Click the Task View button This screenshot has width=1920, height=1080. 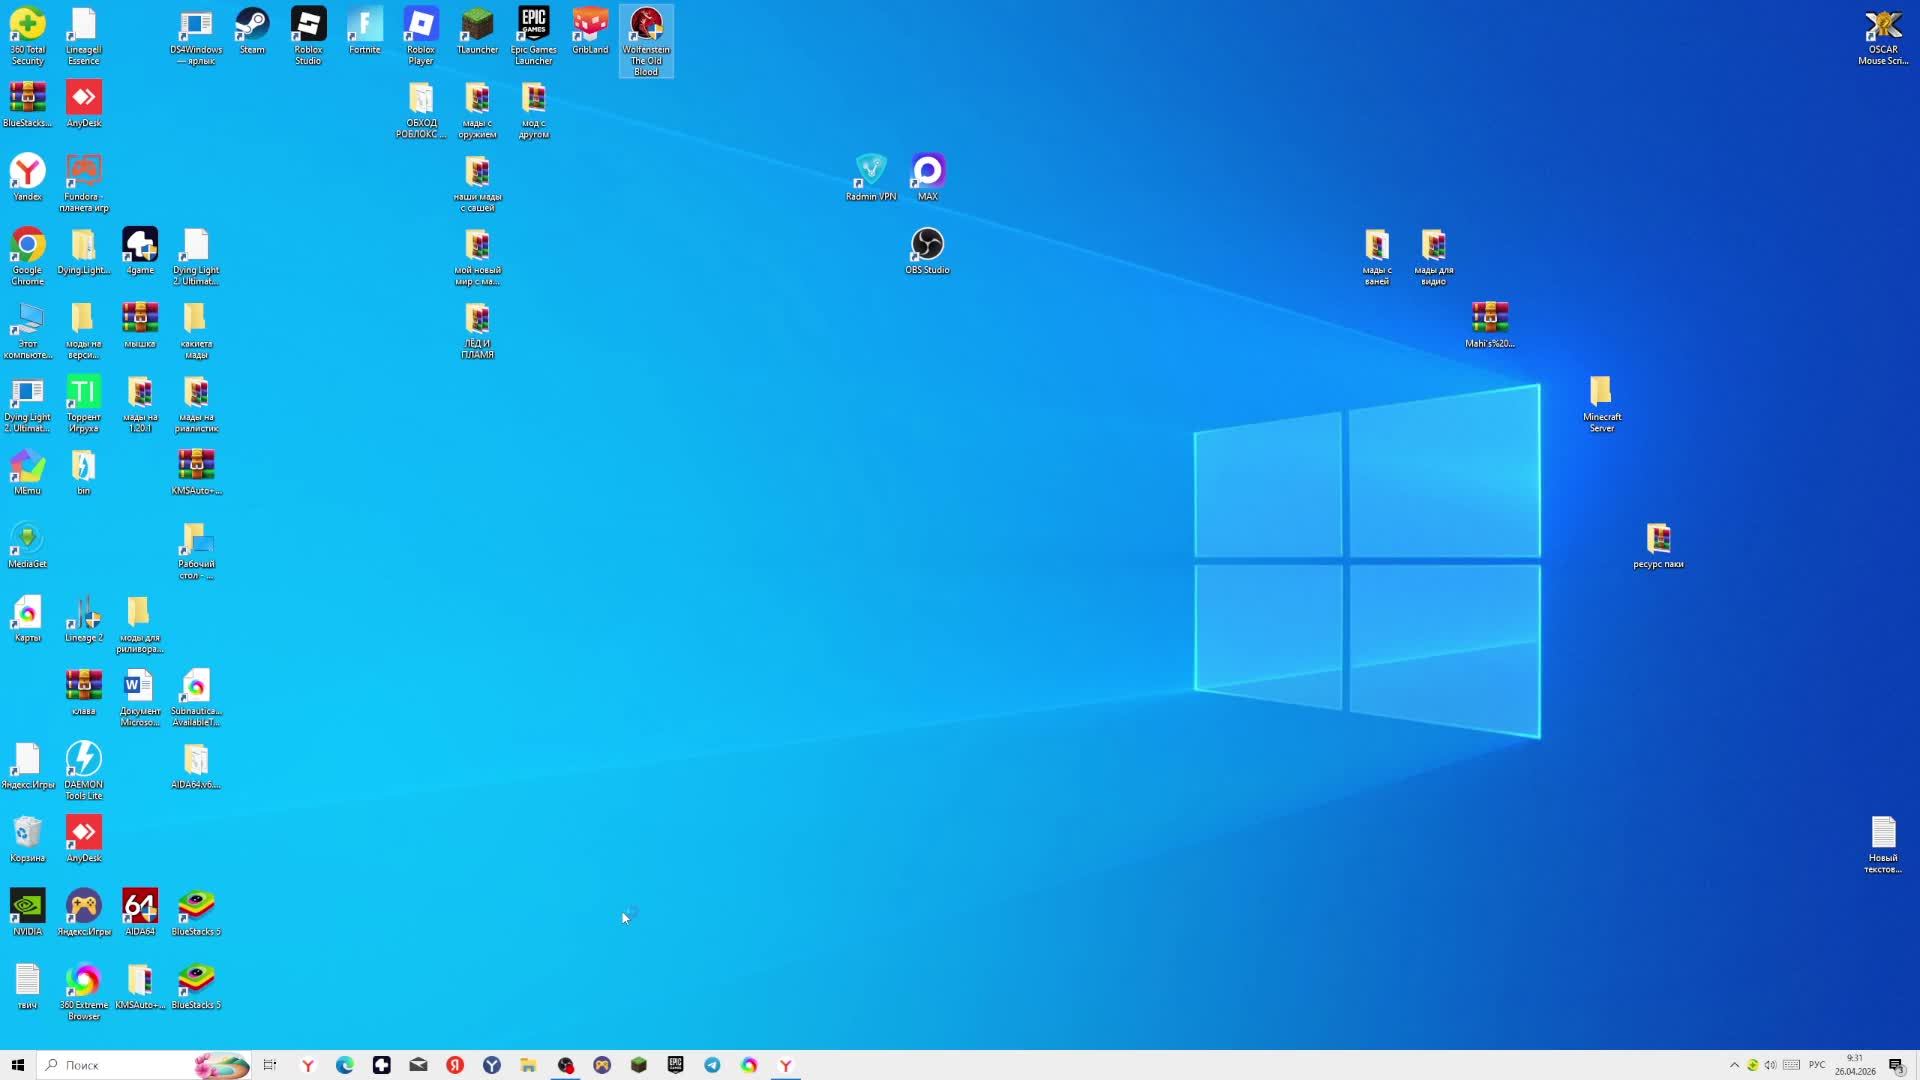click(270, 1065)
